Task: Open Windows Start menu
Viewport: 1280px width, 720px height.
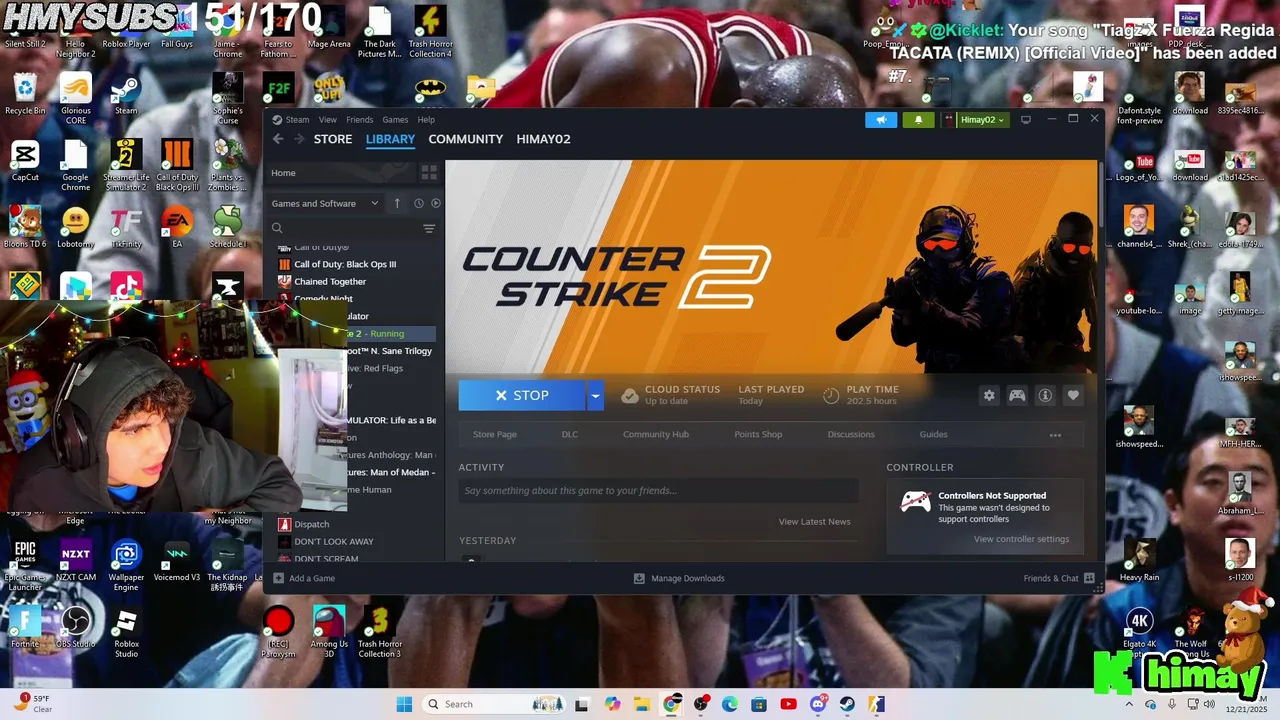Action: click(404, 704)
